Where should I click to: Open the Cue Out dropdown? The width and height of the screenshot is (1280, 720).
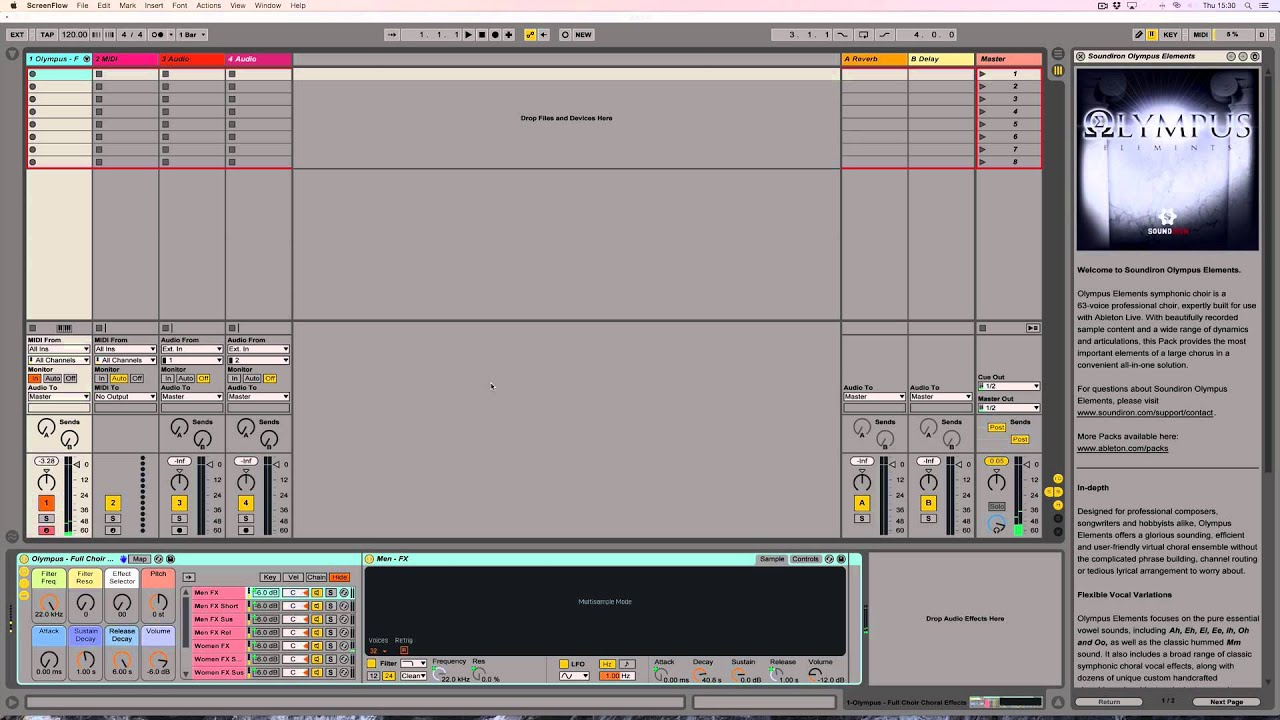click(x=1008, y=387)
